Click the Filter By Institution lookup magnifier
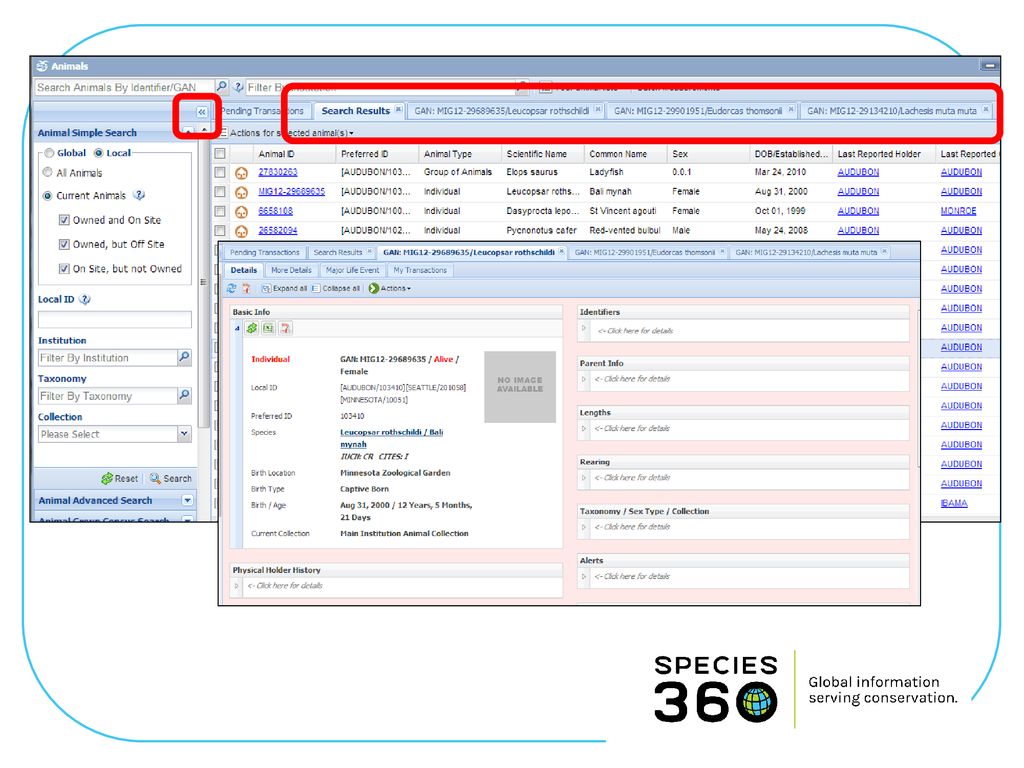The width and height of the screenshot is (1024, 768). point(185,357)
